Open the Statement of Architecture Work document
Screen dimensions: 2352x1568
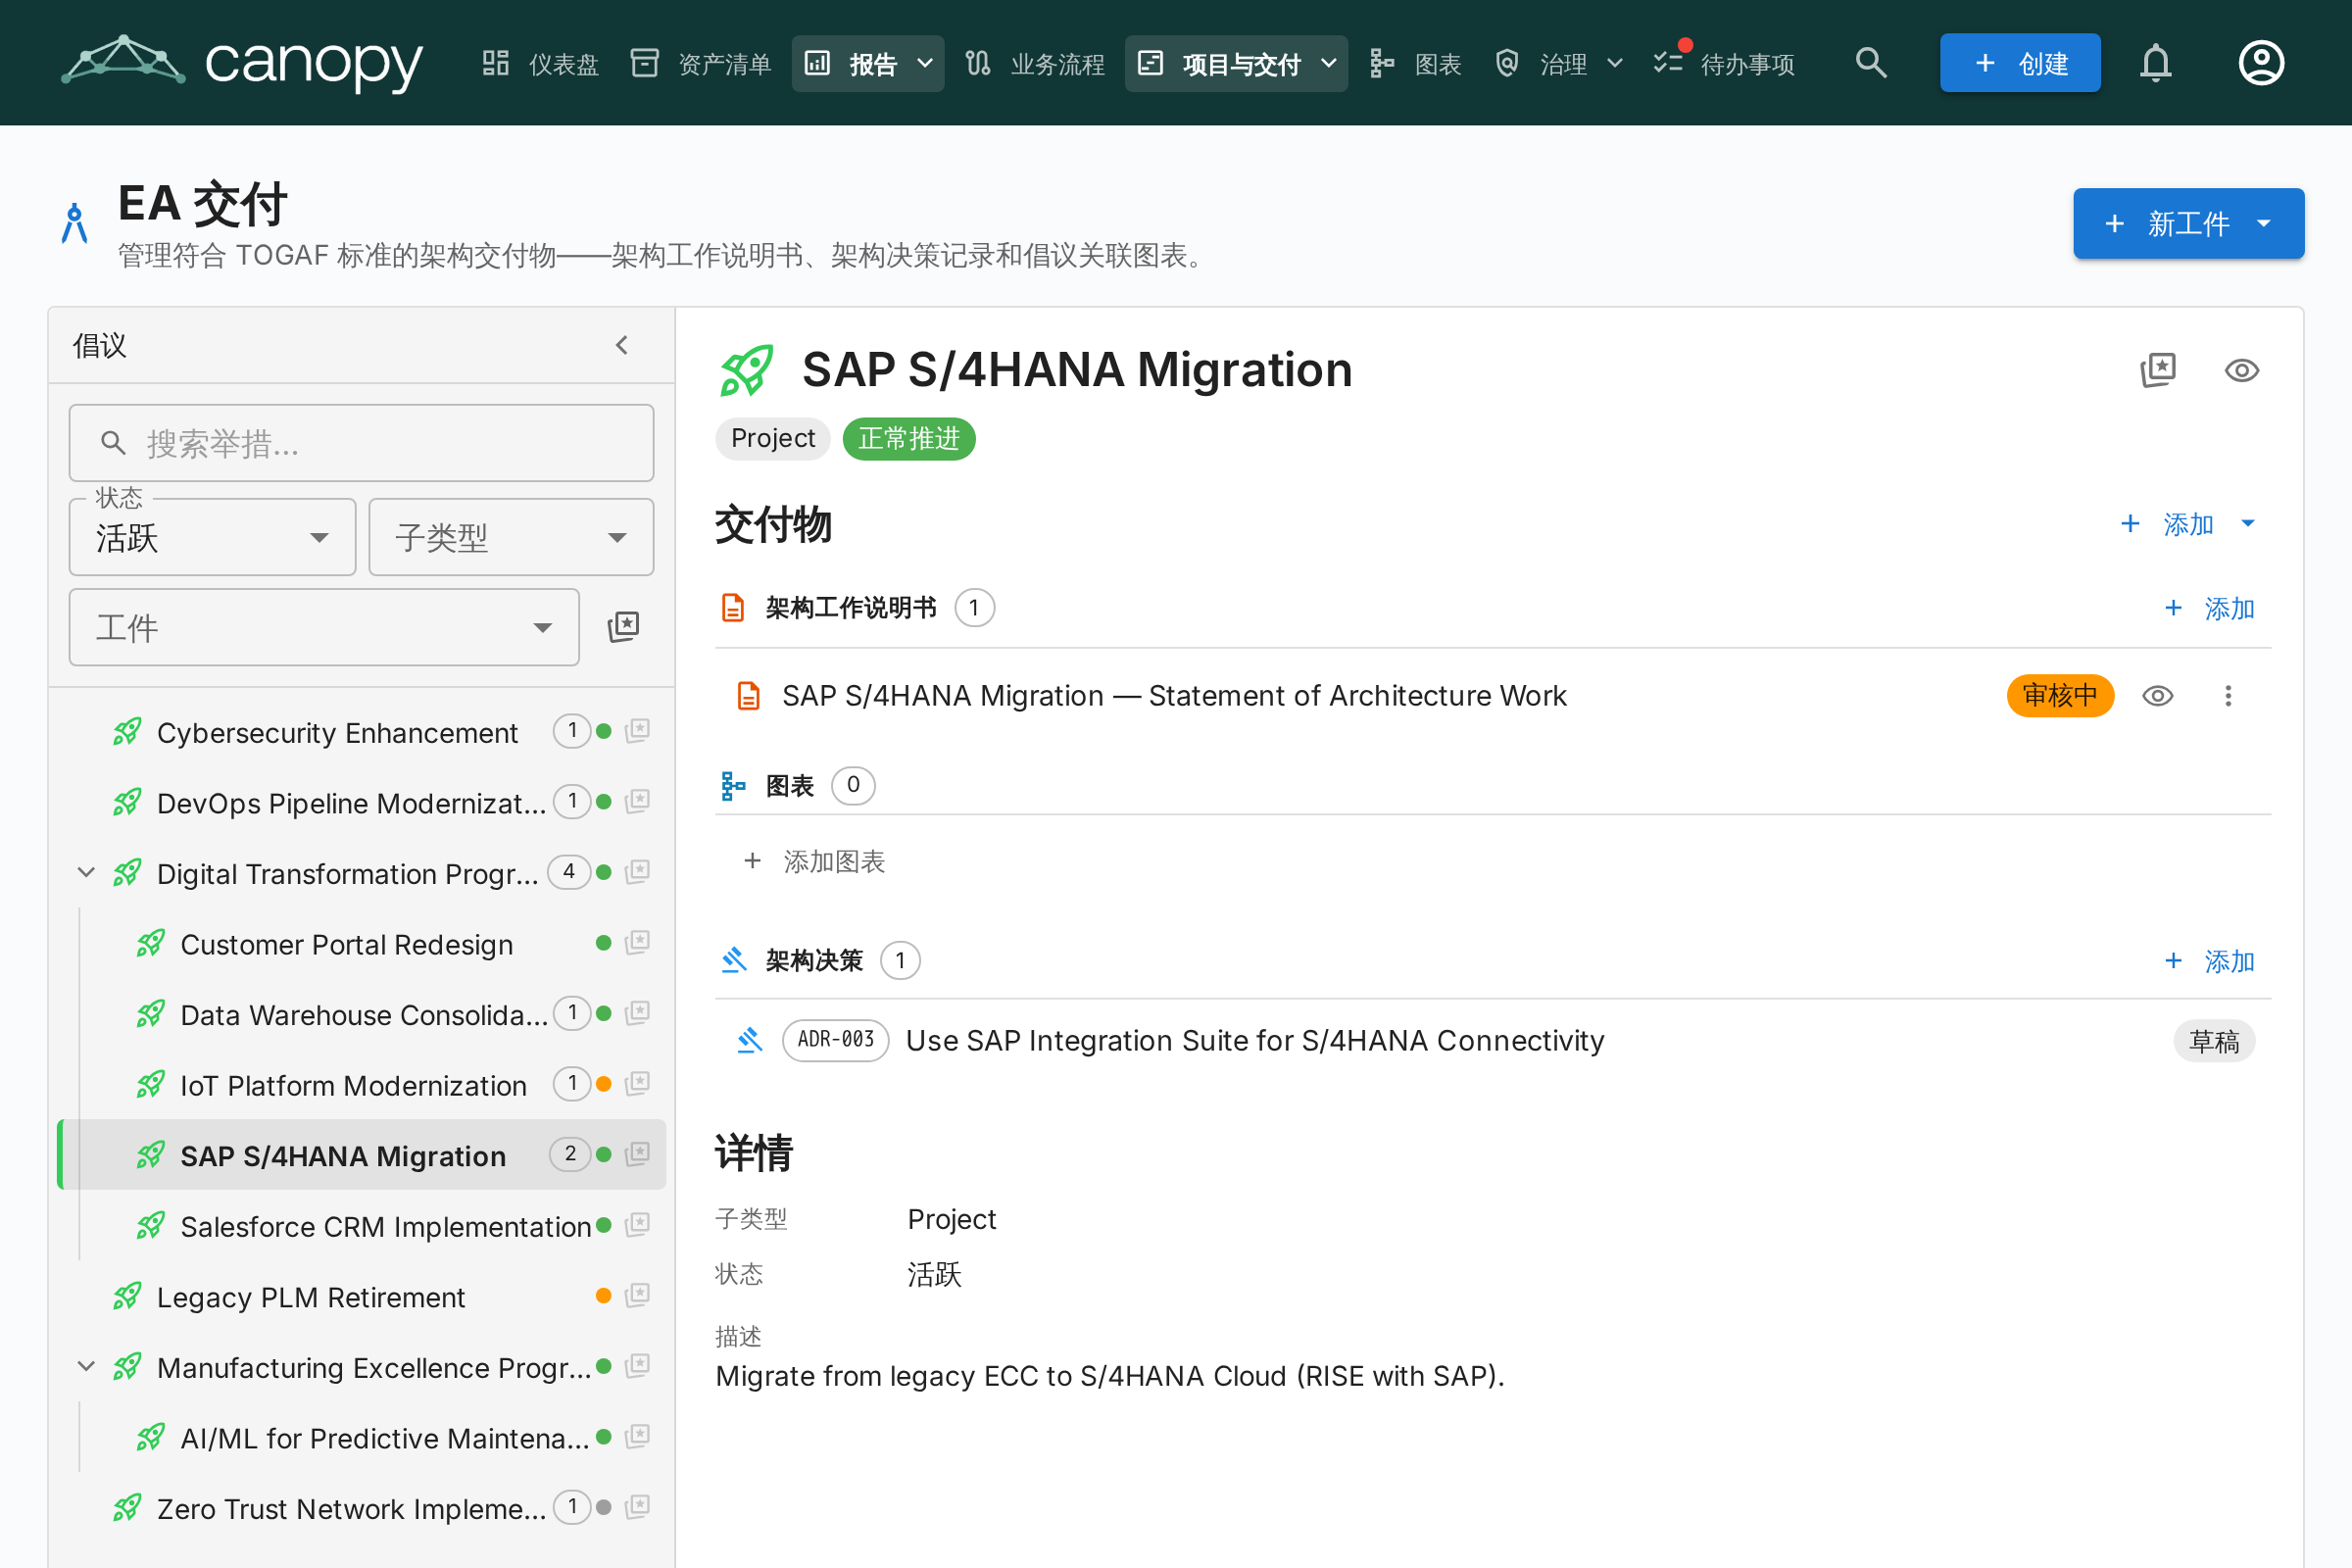(x=1174, y=696)
